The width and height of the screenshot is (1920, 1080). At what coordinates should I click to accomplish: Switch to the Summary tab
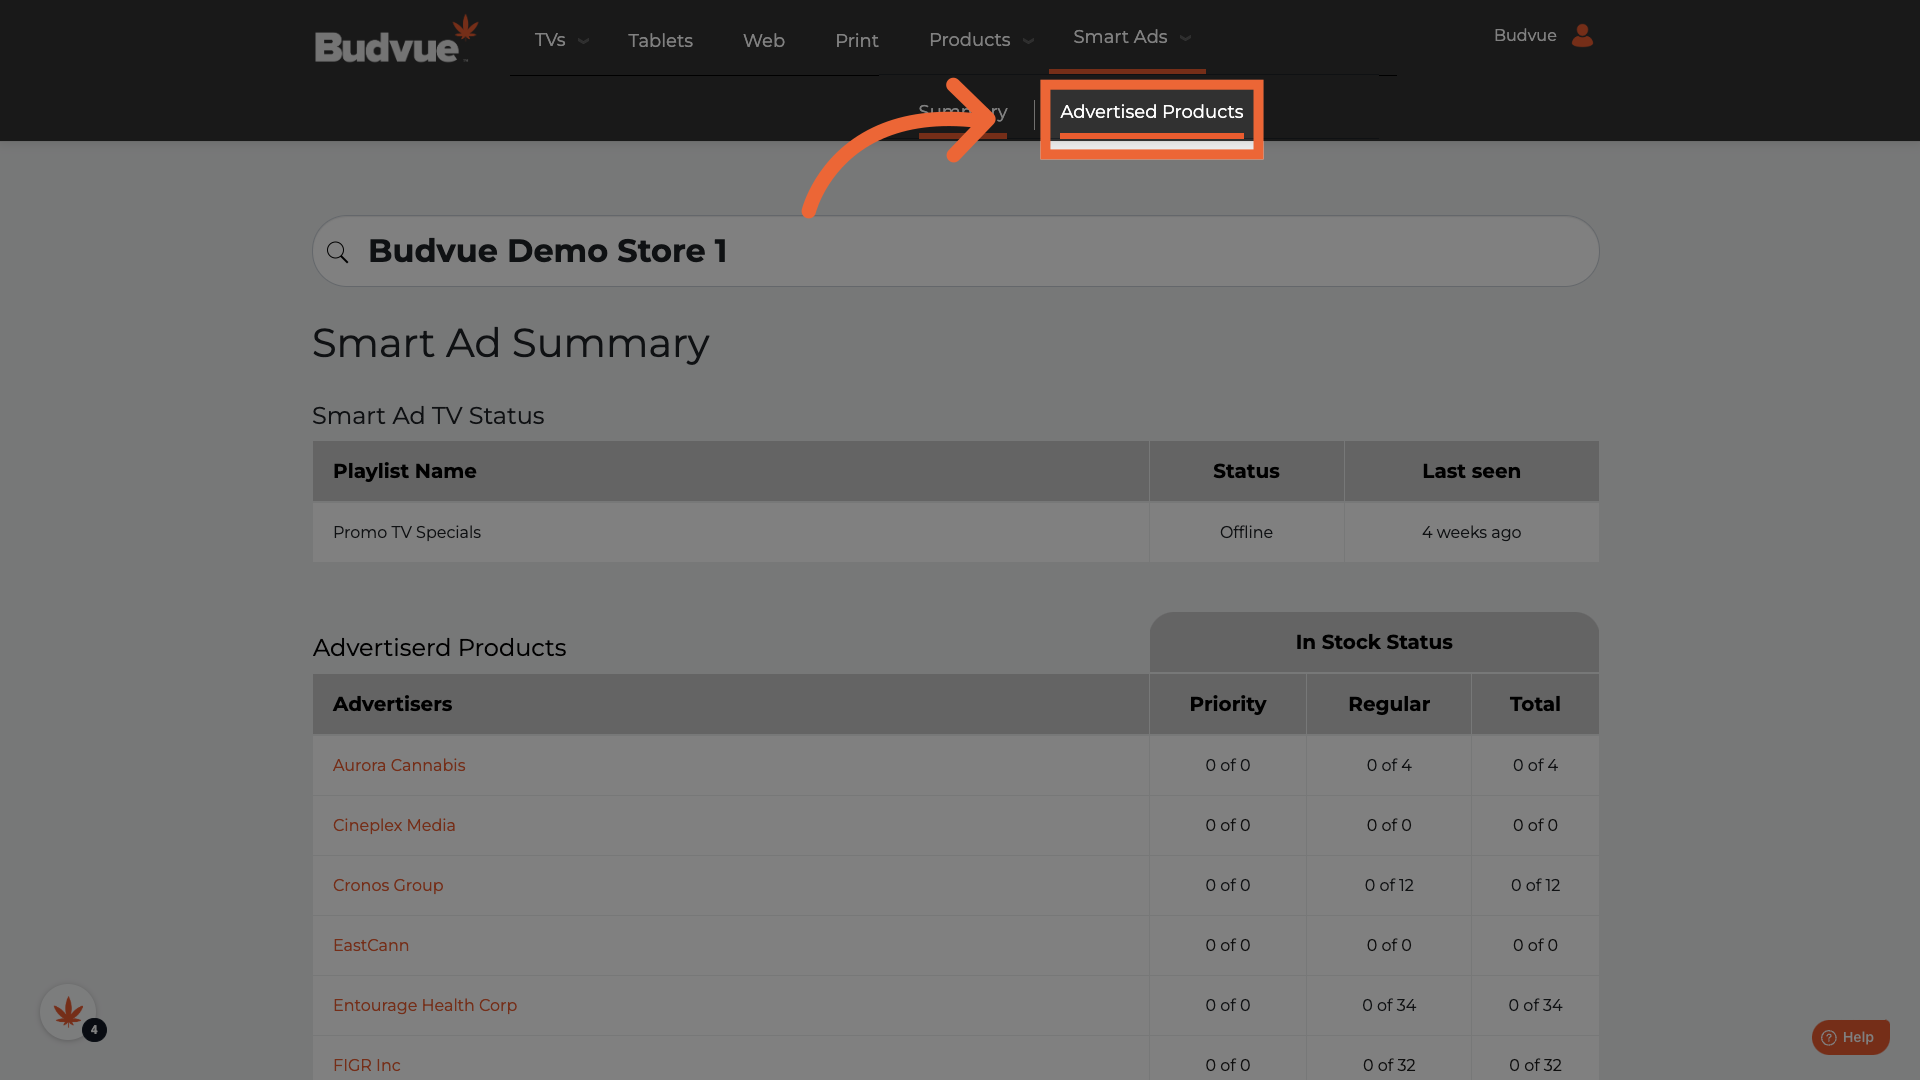962,112
